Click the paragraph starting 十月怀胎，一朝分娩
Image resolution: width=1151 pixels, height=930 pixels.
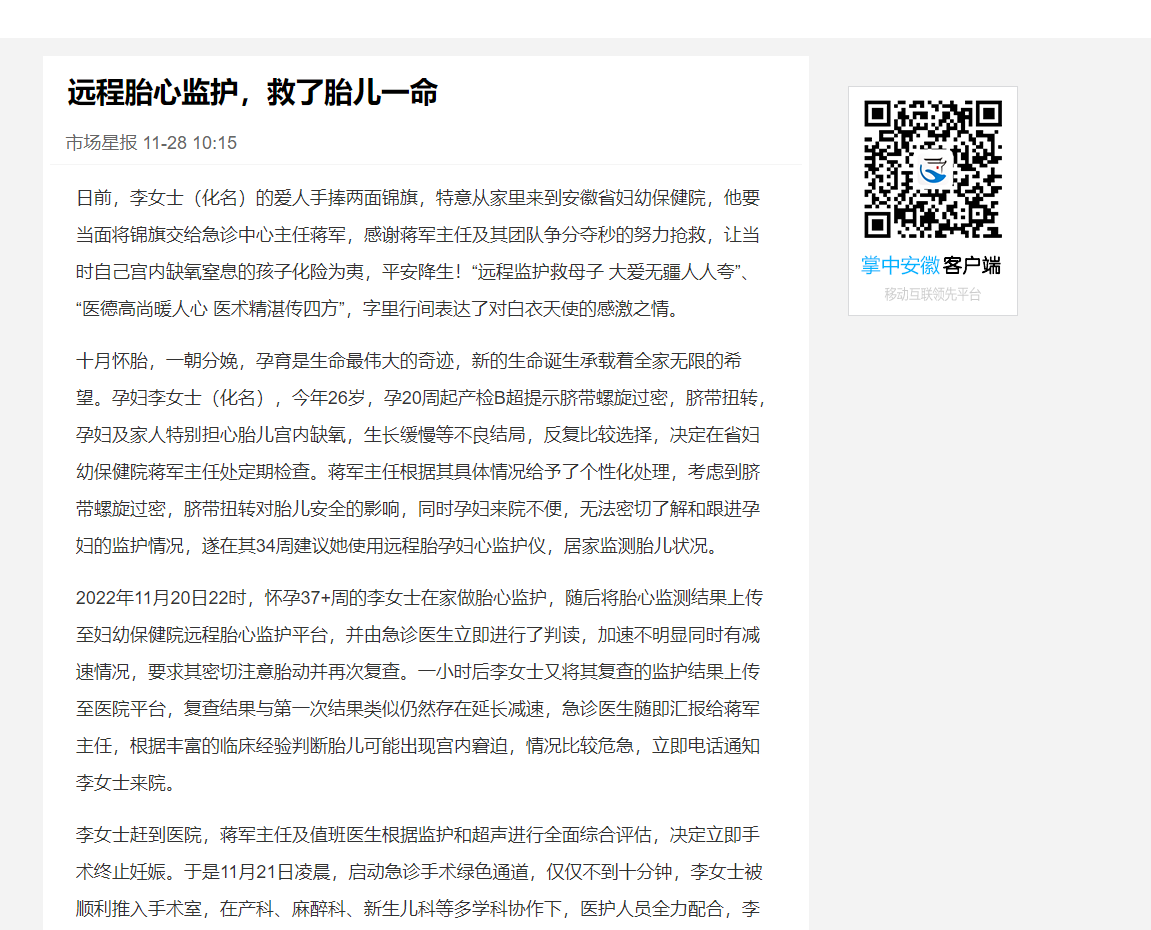point(421,453)
